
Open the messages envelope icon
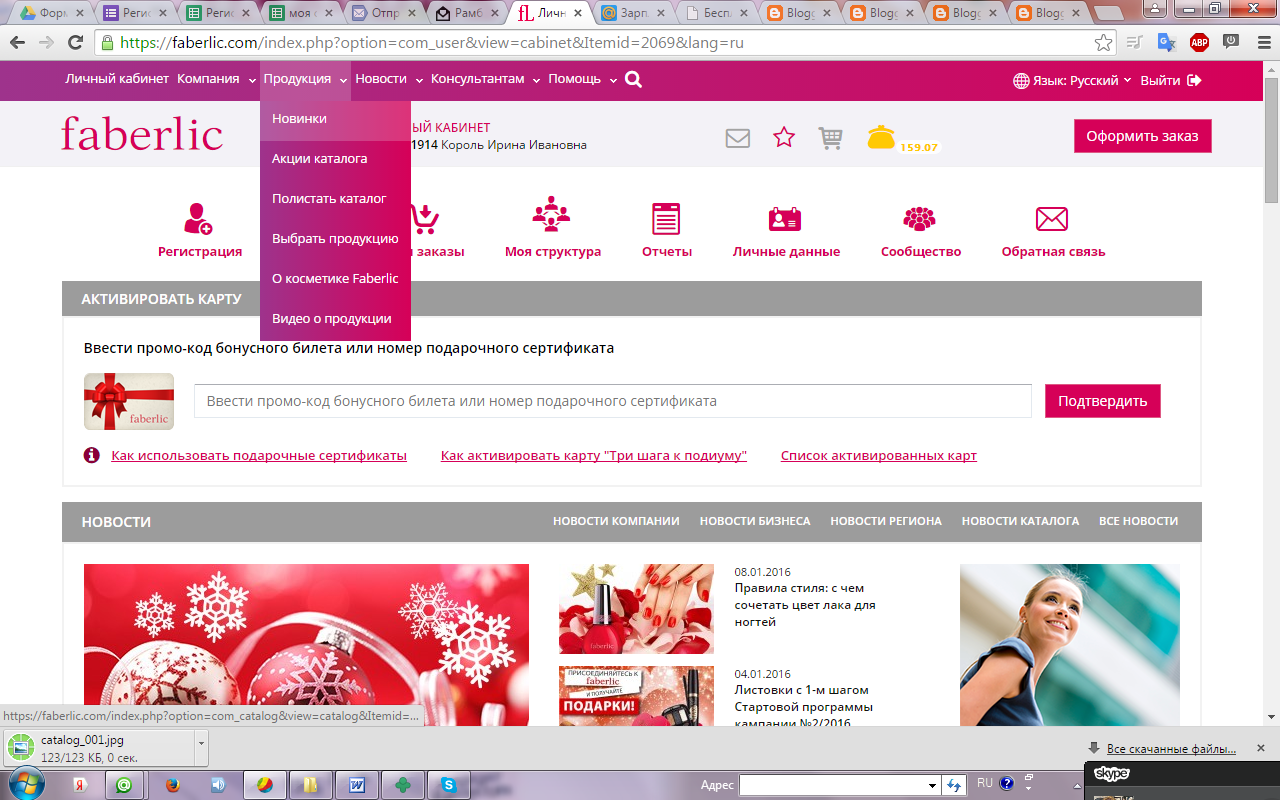point(738,138)
